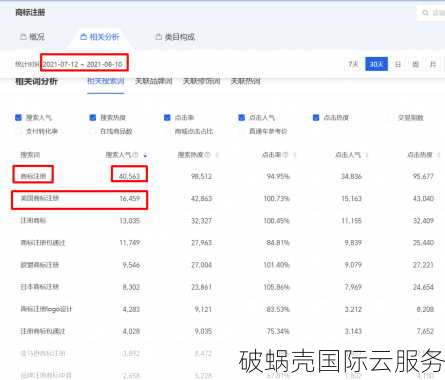
Task: Uncheck the 点击人气 checkbox
Action: 242,117
